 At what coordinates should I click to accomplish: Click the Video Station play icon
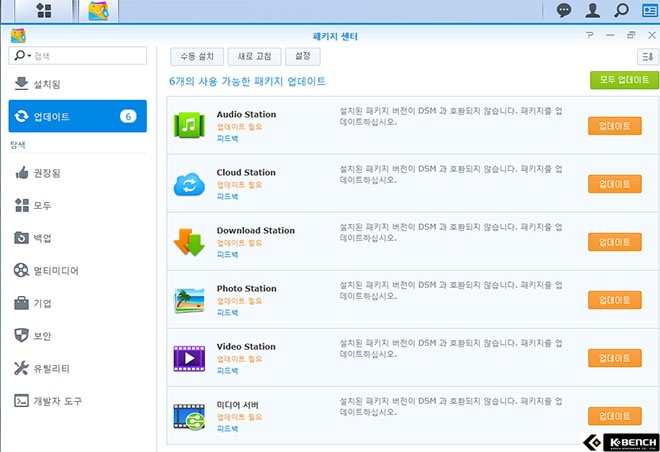(x=189, y=358)
